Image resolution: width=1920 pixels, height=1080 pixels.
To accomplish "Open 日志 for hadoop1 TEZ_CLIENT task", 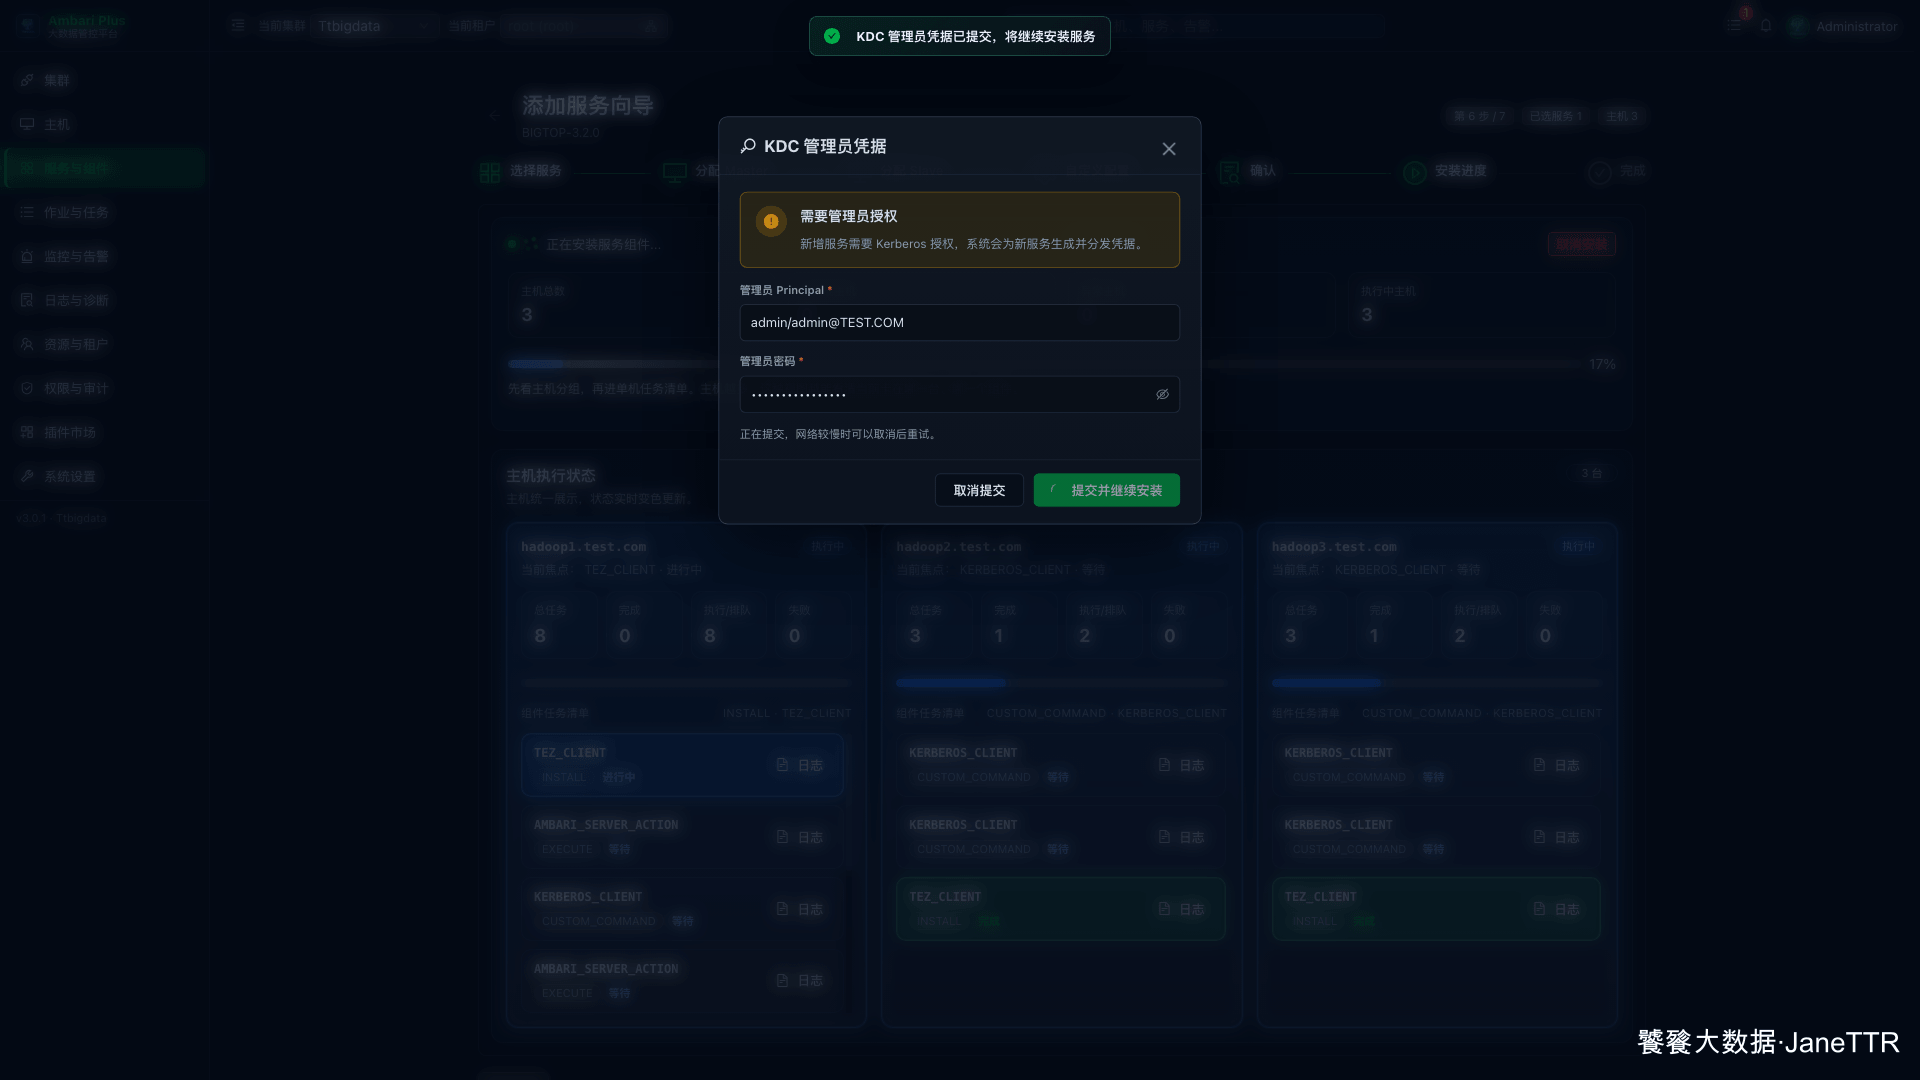I will click(800, 765).
